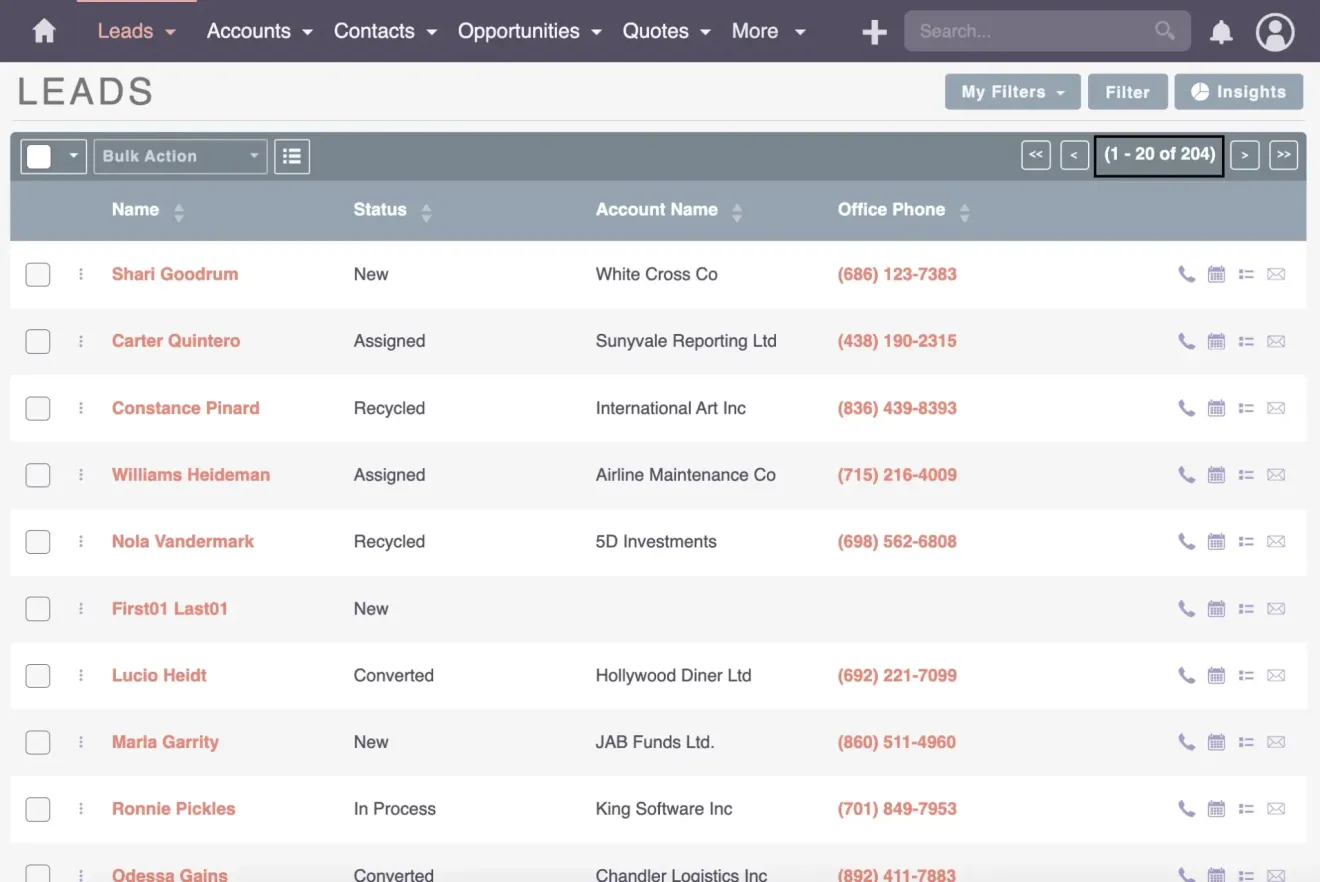
Task: Open the Williams Heideman lead record
Action: tap(191, 474)
